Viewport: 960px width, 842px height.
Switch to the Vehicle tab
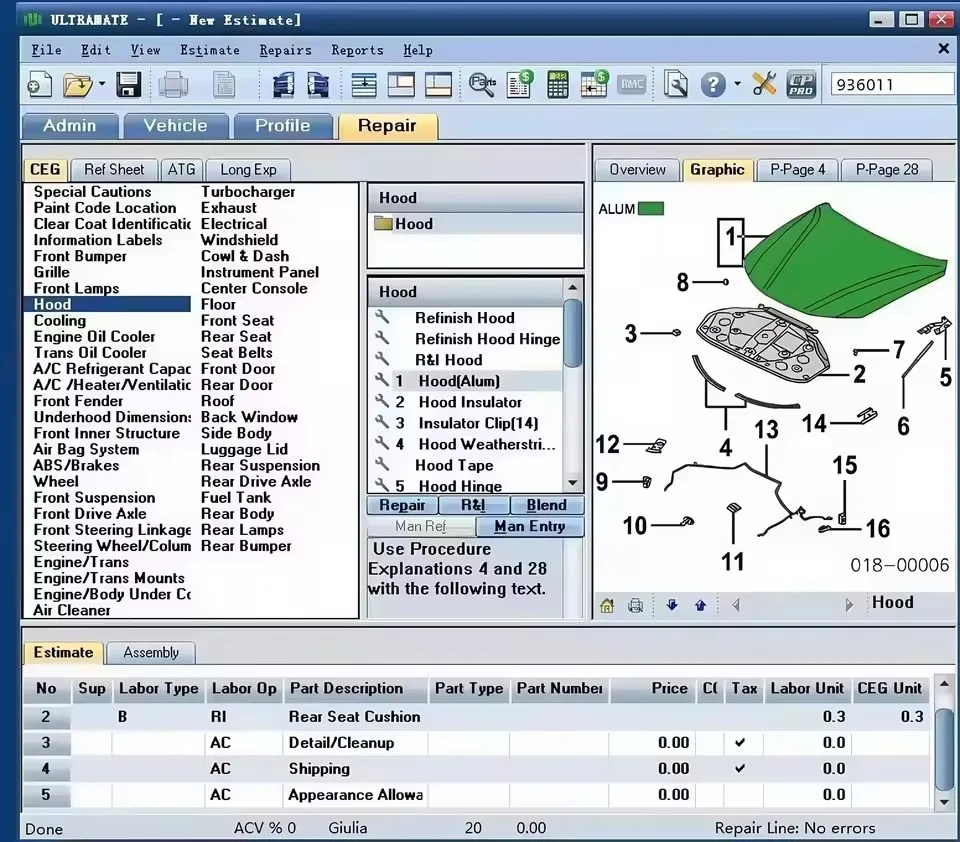pos(175,126)
